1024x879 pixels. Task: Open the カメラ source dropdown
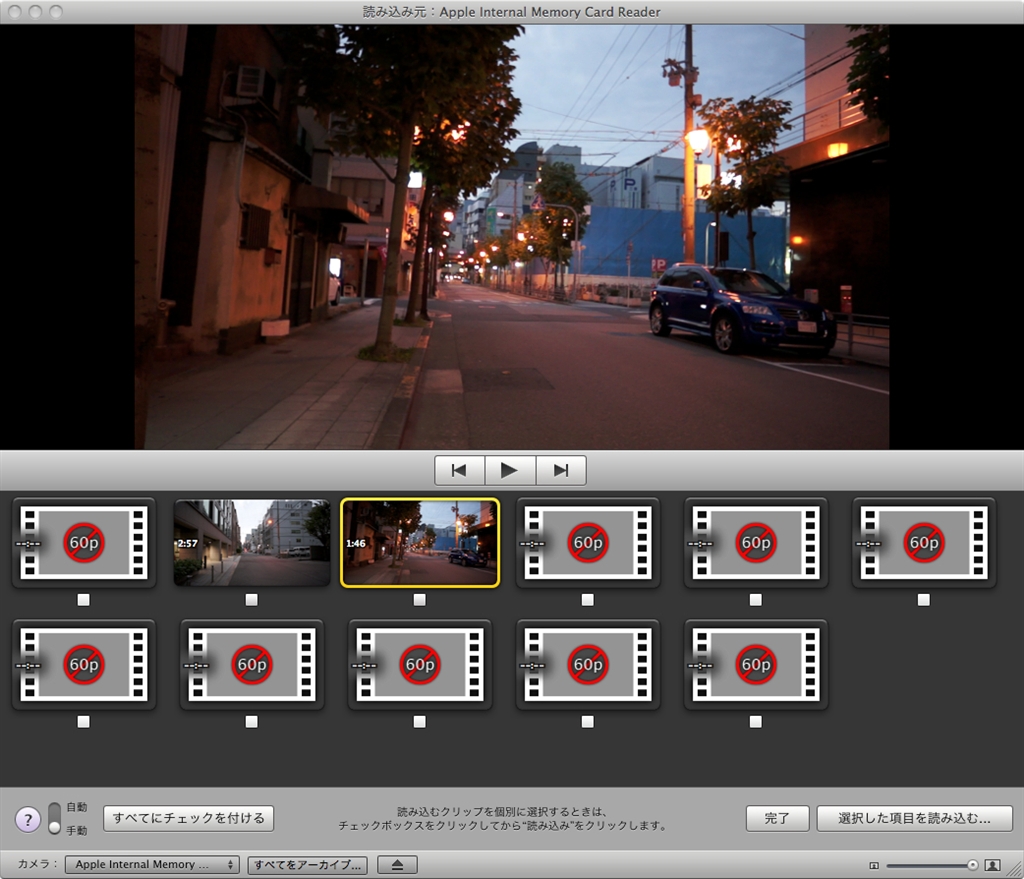(152, 865)
